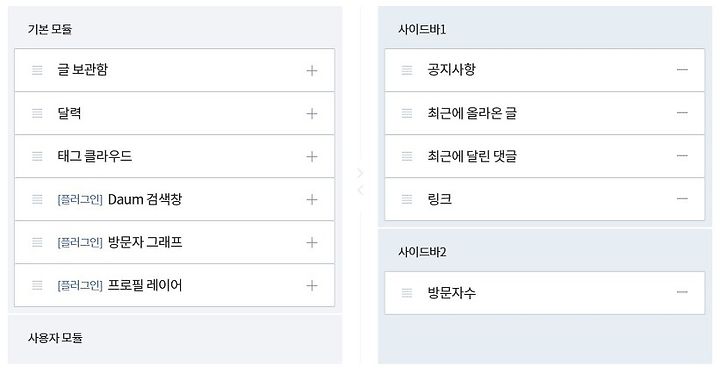The image size is (720, 380).
Task: Click left arrow between the panels
Action: [360, 190]
